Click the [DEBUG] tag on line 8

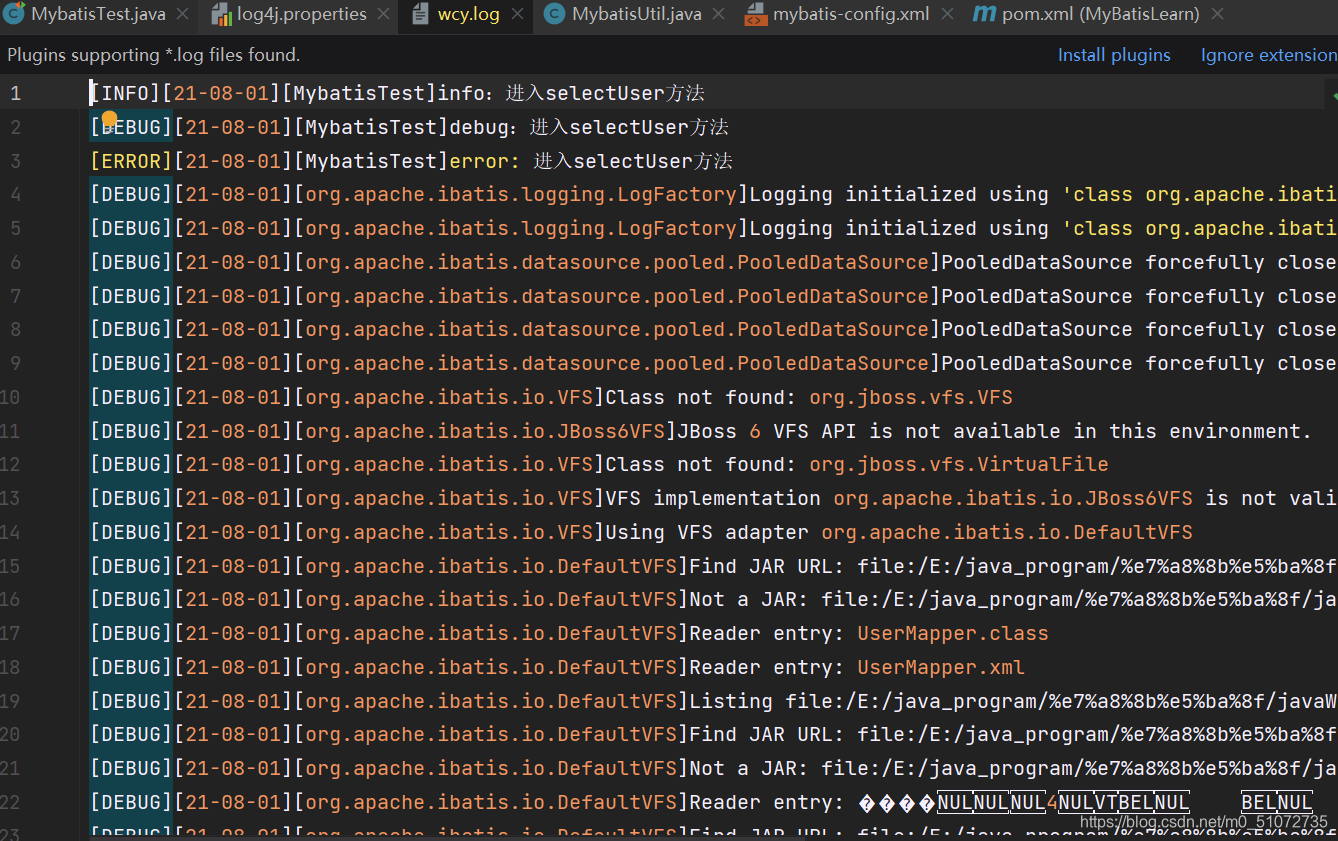tap(132, 329)
